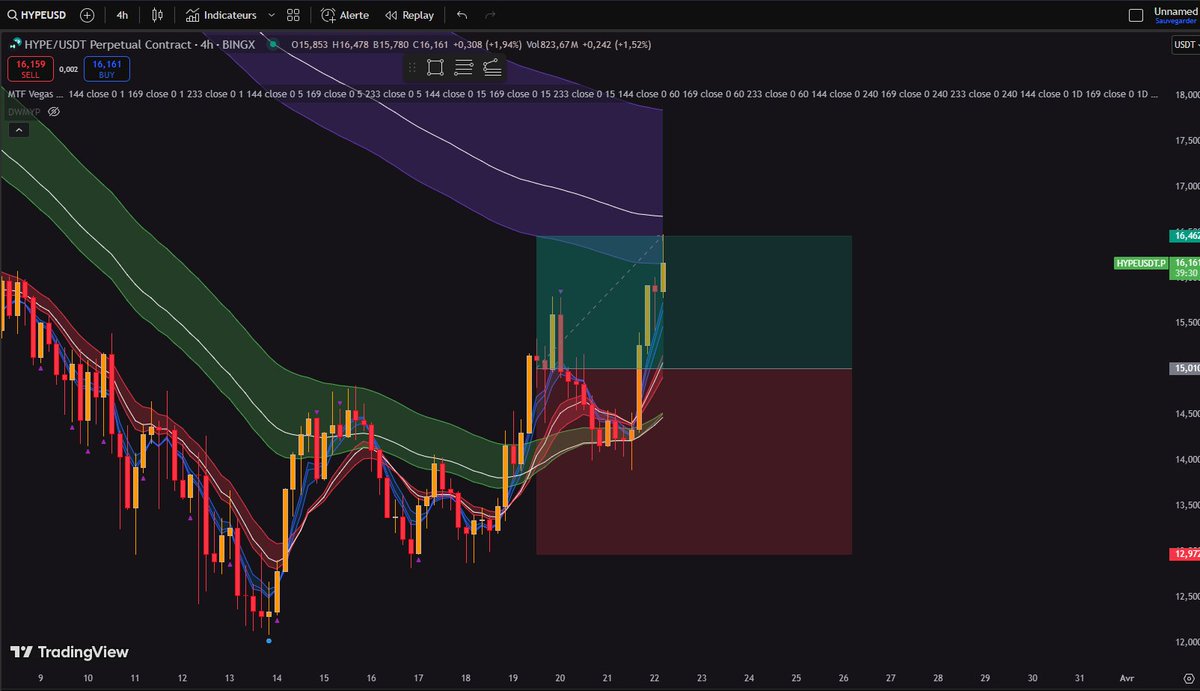Open the candlestick chart style menu
The width and height of the screenshot is (1200, 691).
[157, 15]
